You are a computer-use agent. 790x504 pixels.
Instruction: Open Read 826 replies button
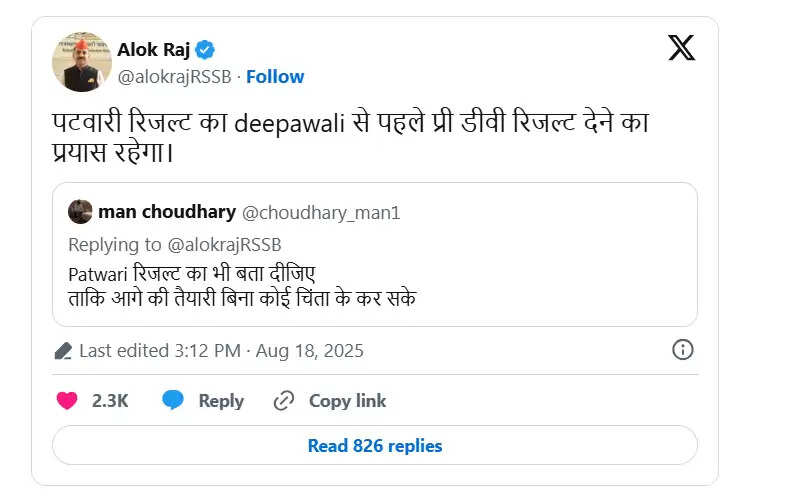pos(375,446)
